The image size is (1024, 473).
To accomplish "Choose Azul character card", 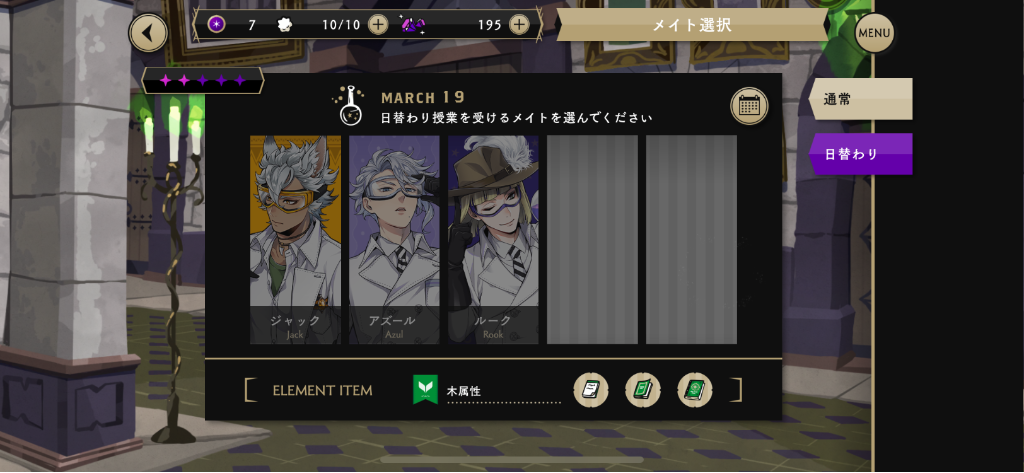I will (394, 240).
